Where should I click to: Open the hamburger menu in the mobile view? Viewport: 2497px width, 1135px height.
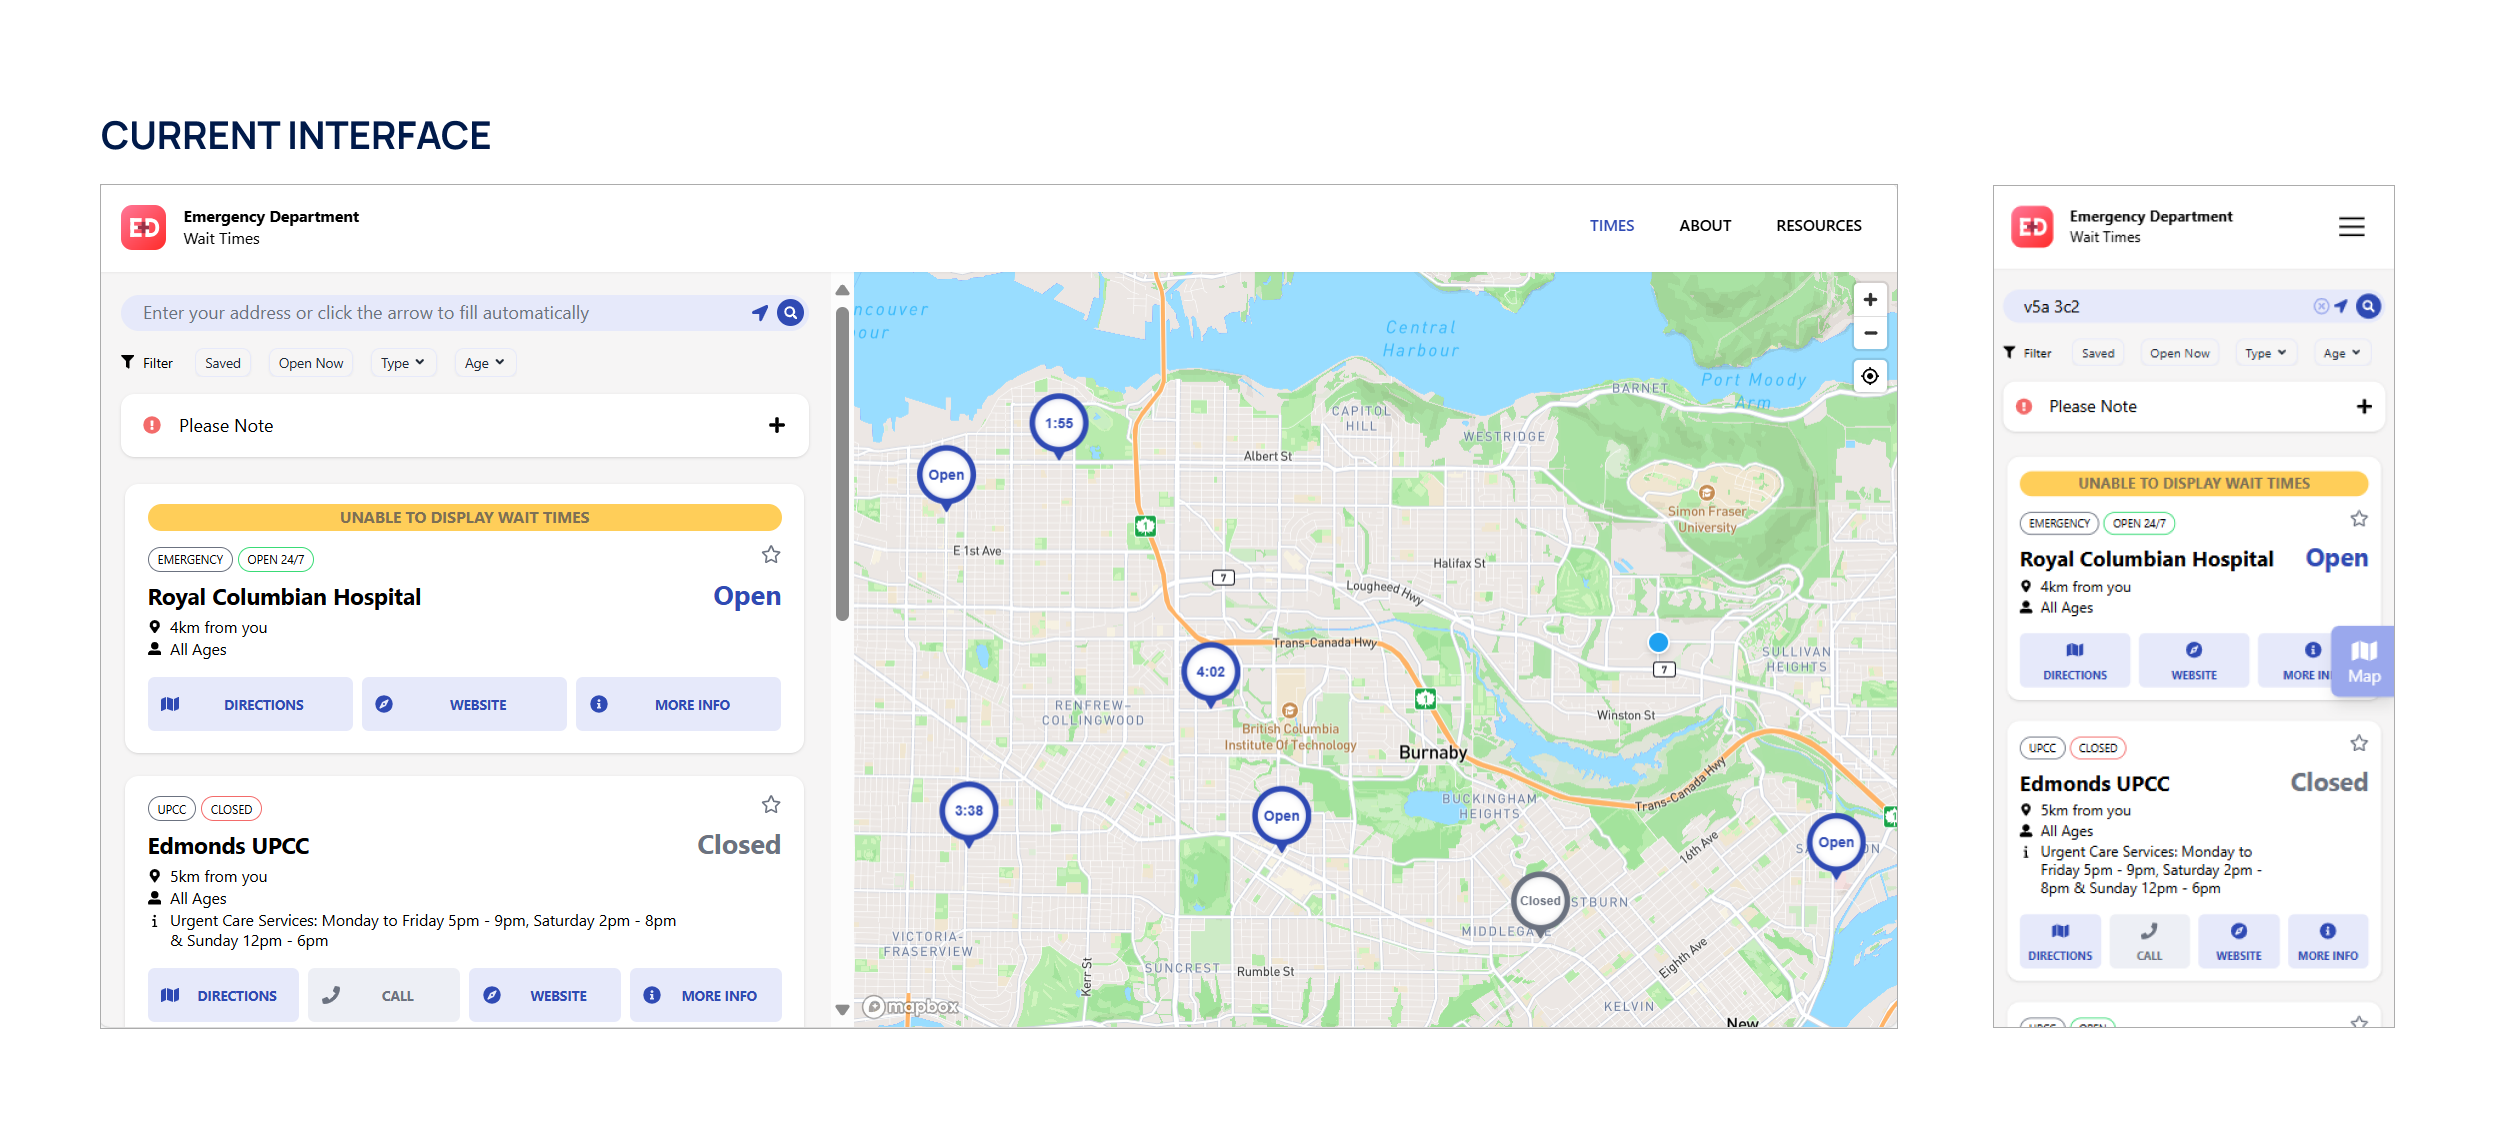(x=2352, y=227)
